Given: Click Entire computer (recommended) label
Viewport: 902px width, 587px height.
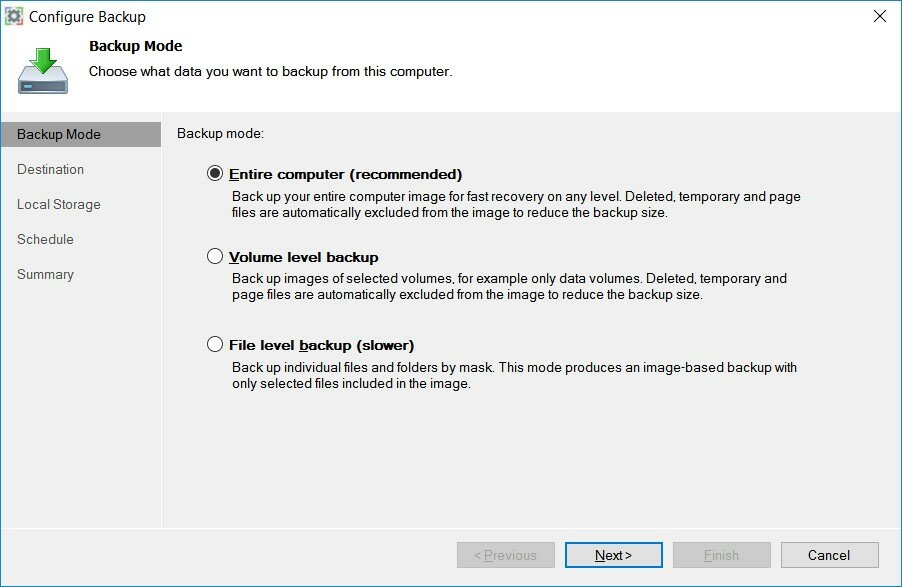Looking at the screenshot, I should 345,174.
